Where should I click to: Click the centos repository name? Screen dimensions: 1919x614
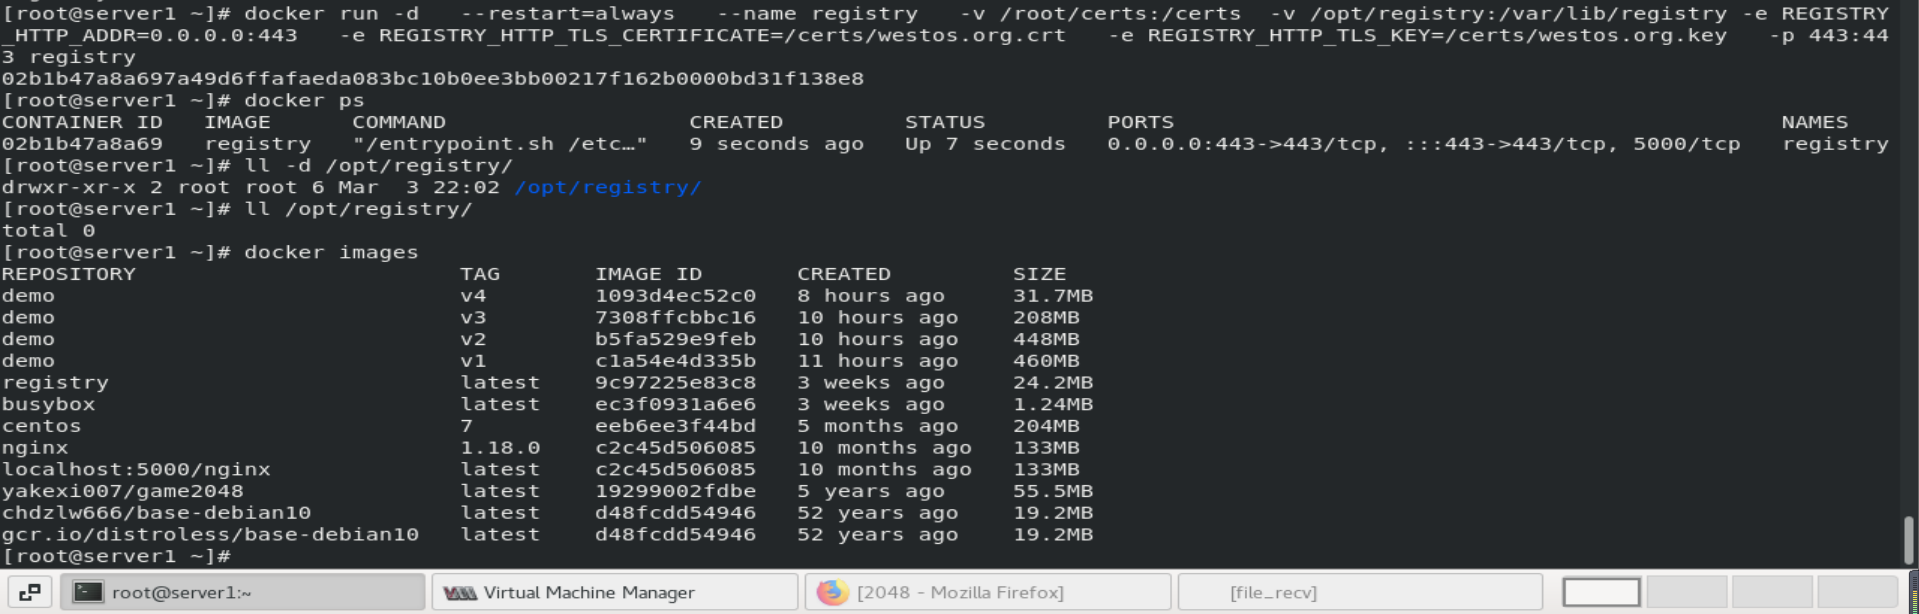tap(41, 426)
